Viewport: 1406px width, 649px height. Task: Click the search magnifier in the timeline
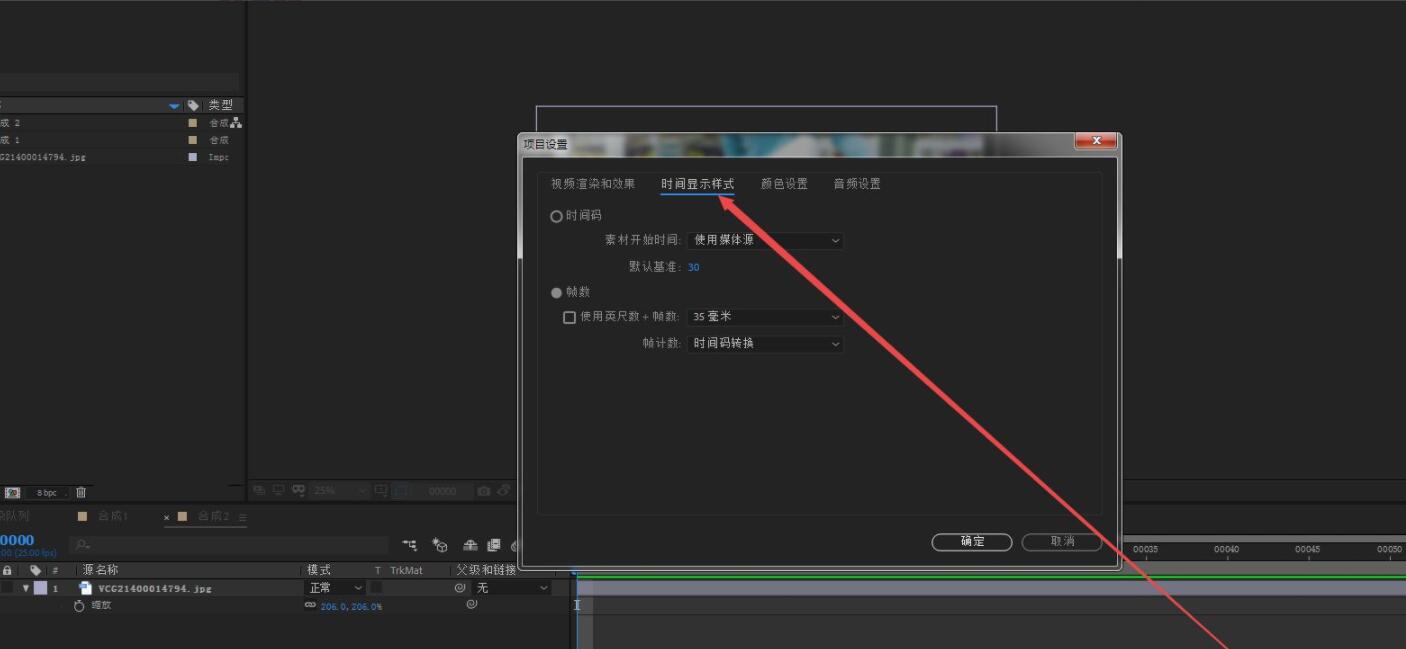pyautogui.click(x=80, y=545)
